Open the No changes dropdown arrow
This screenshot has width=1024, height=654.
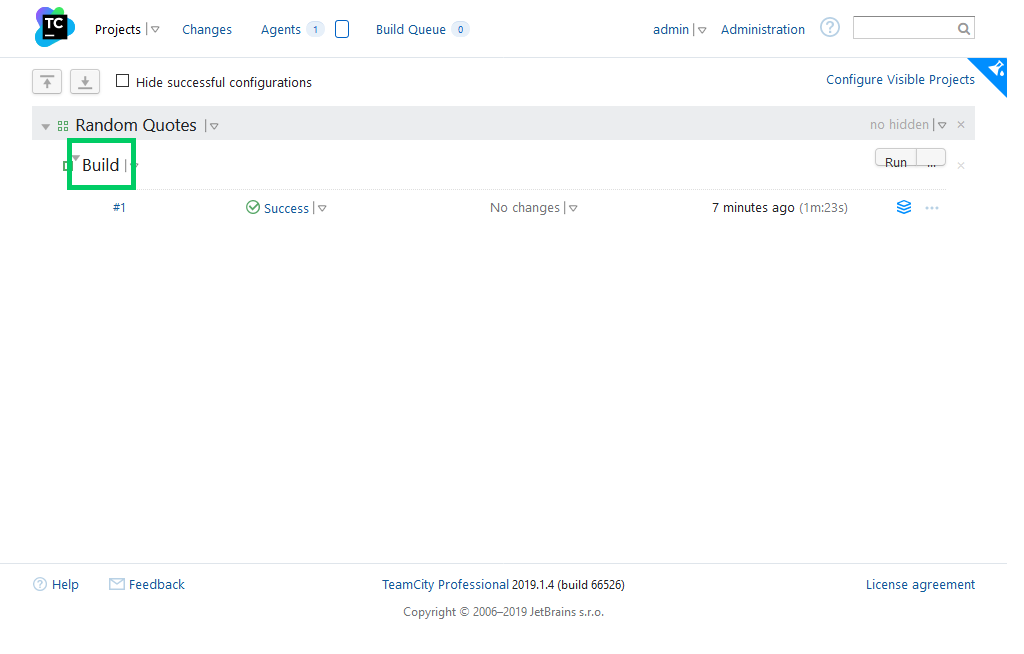click(573, 208)
